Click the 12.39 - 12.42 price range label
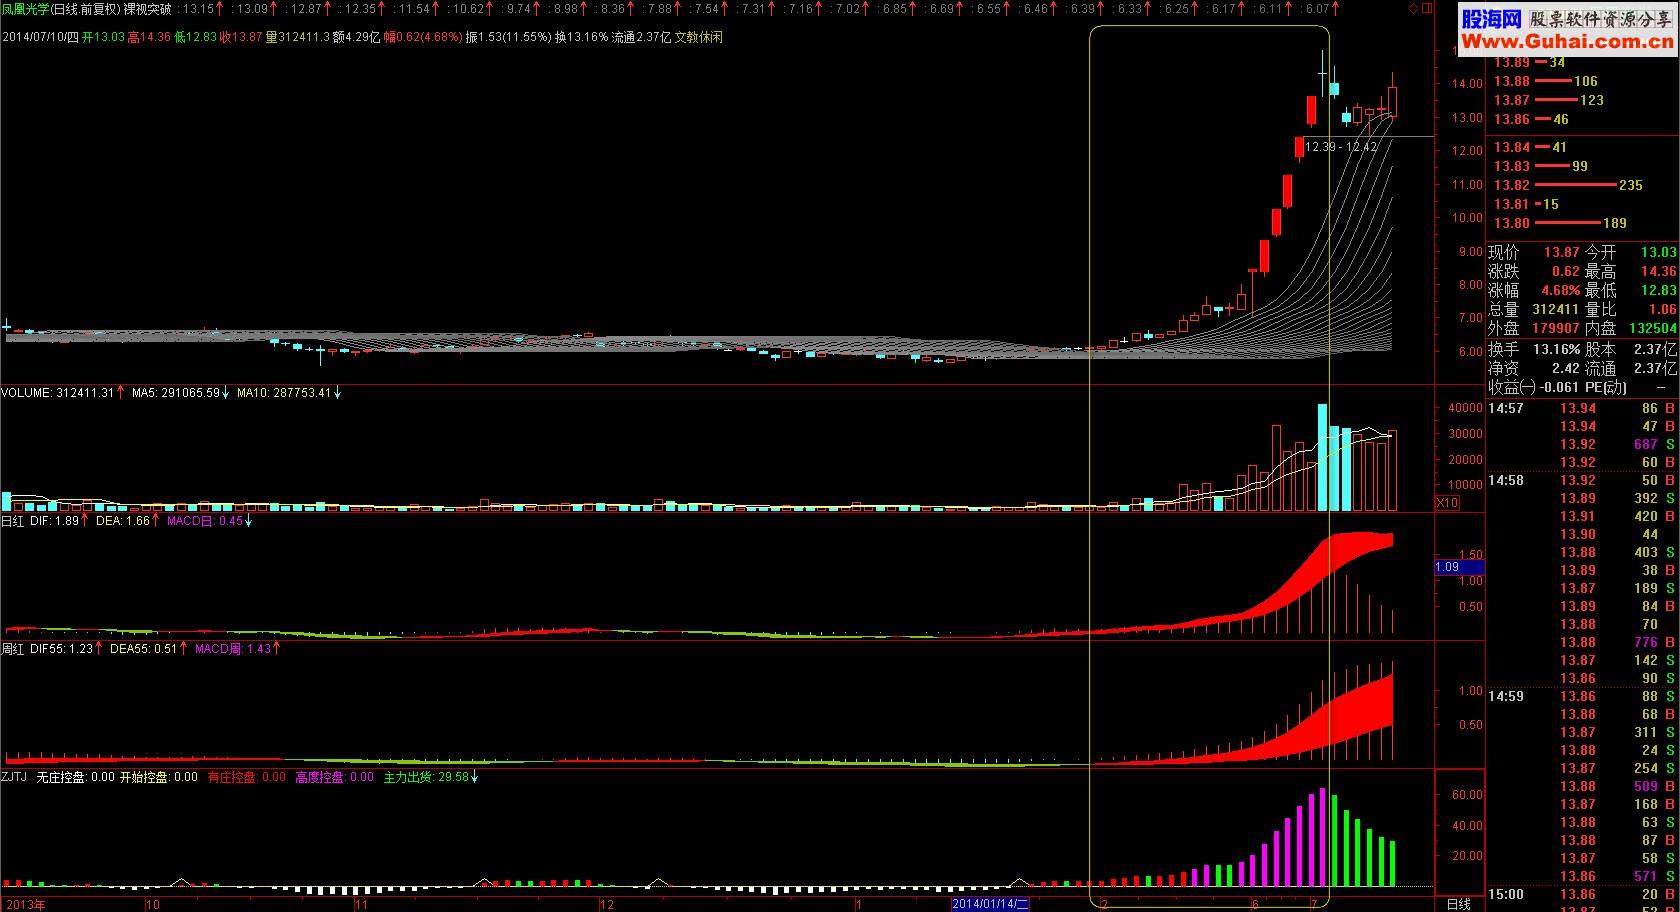1680x912 pixels. pyautogui.click(x=1341, y=147)
